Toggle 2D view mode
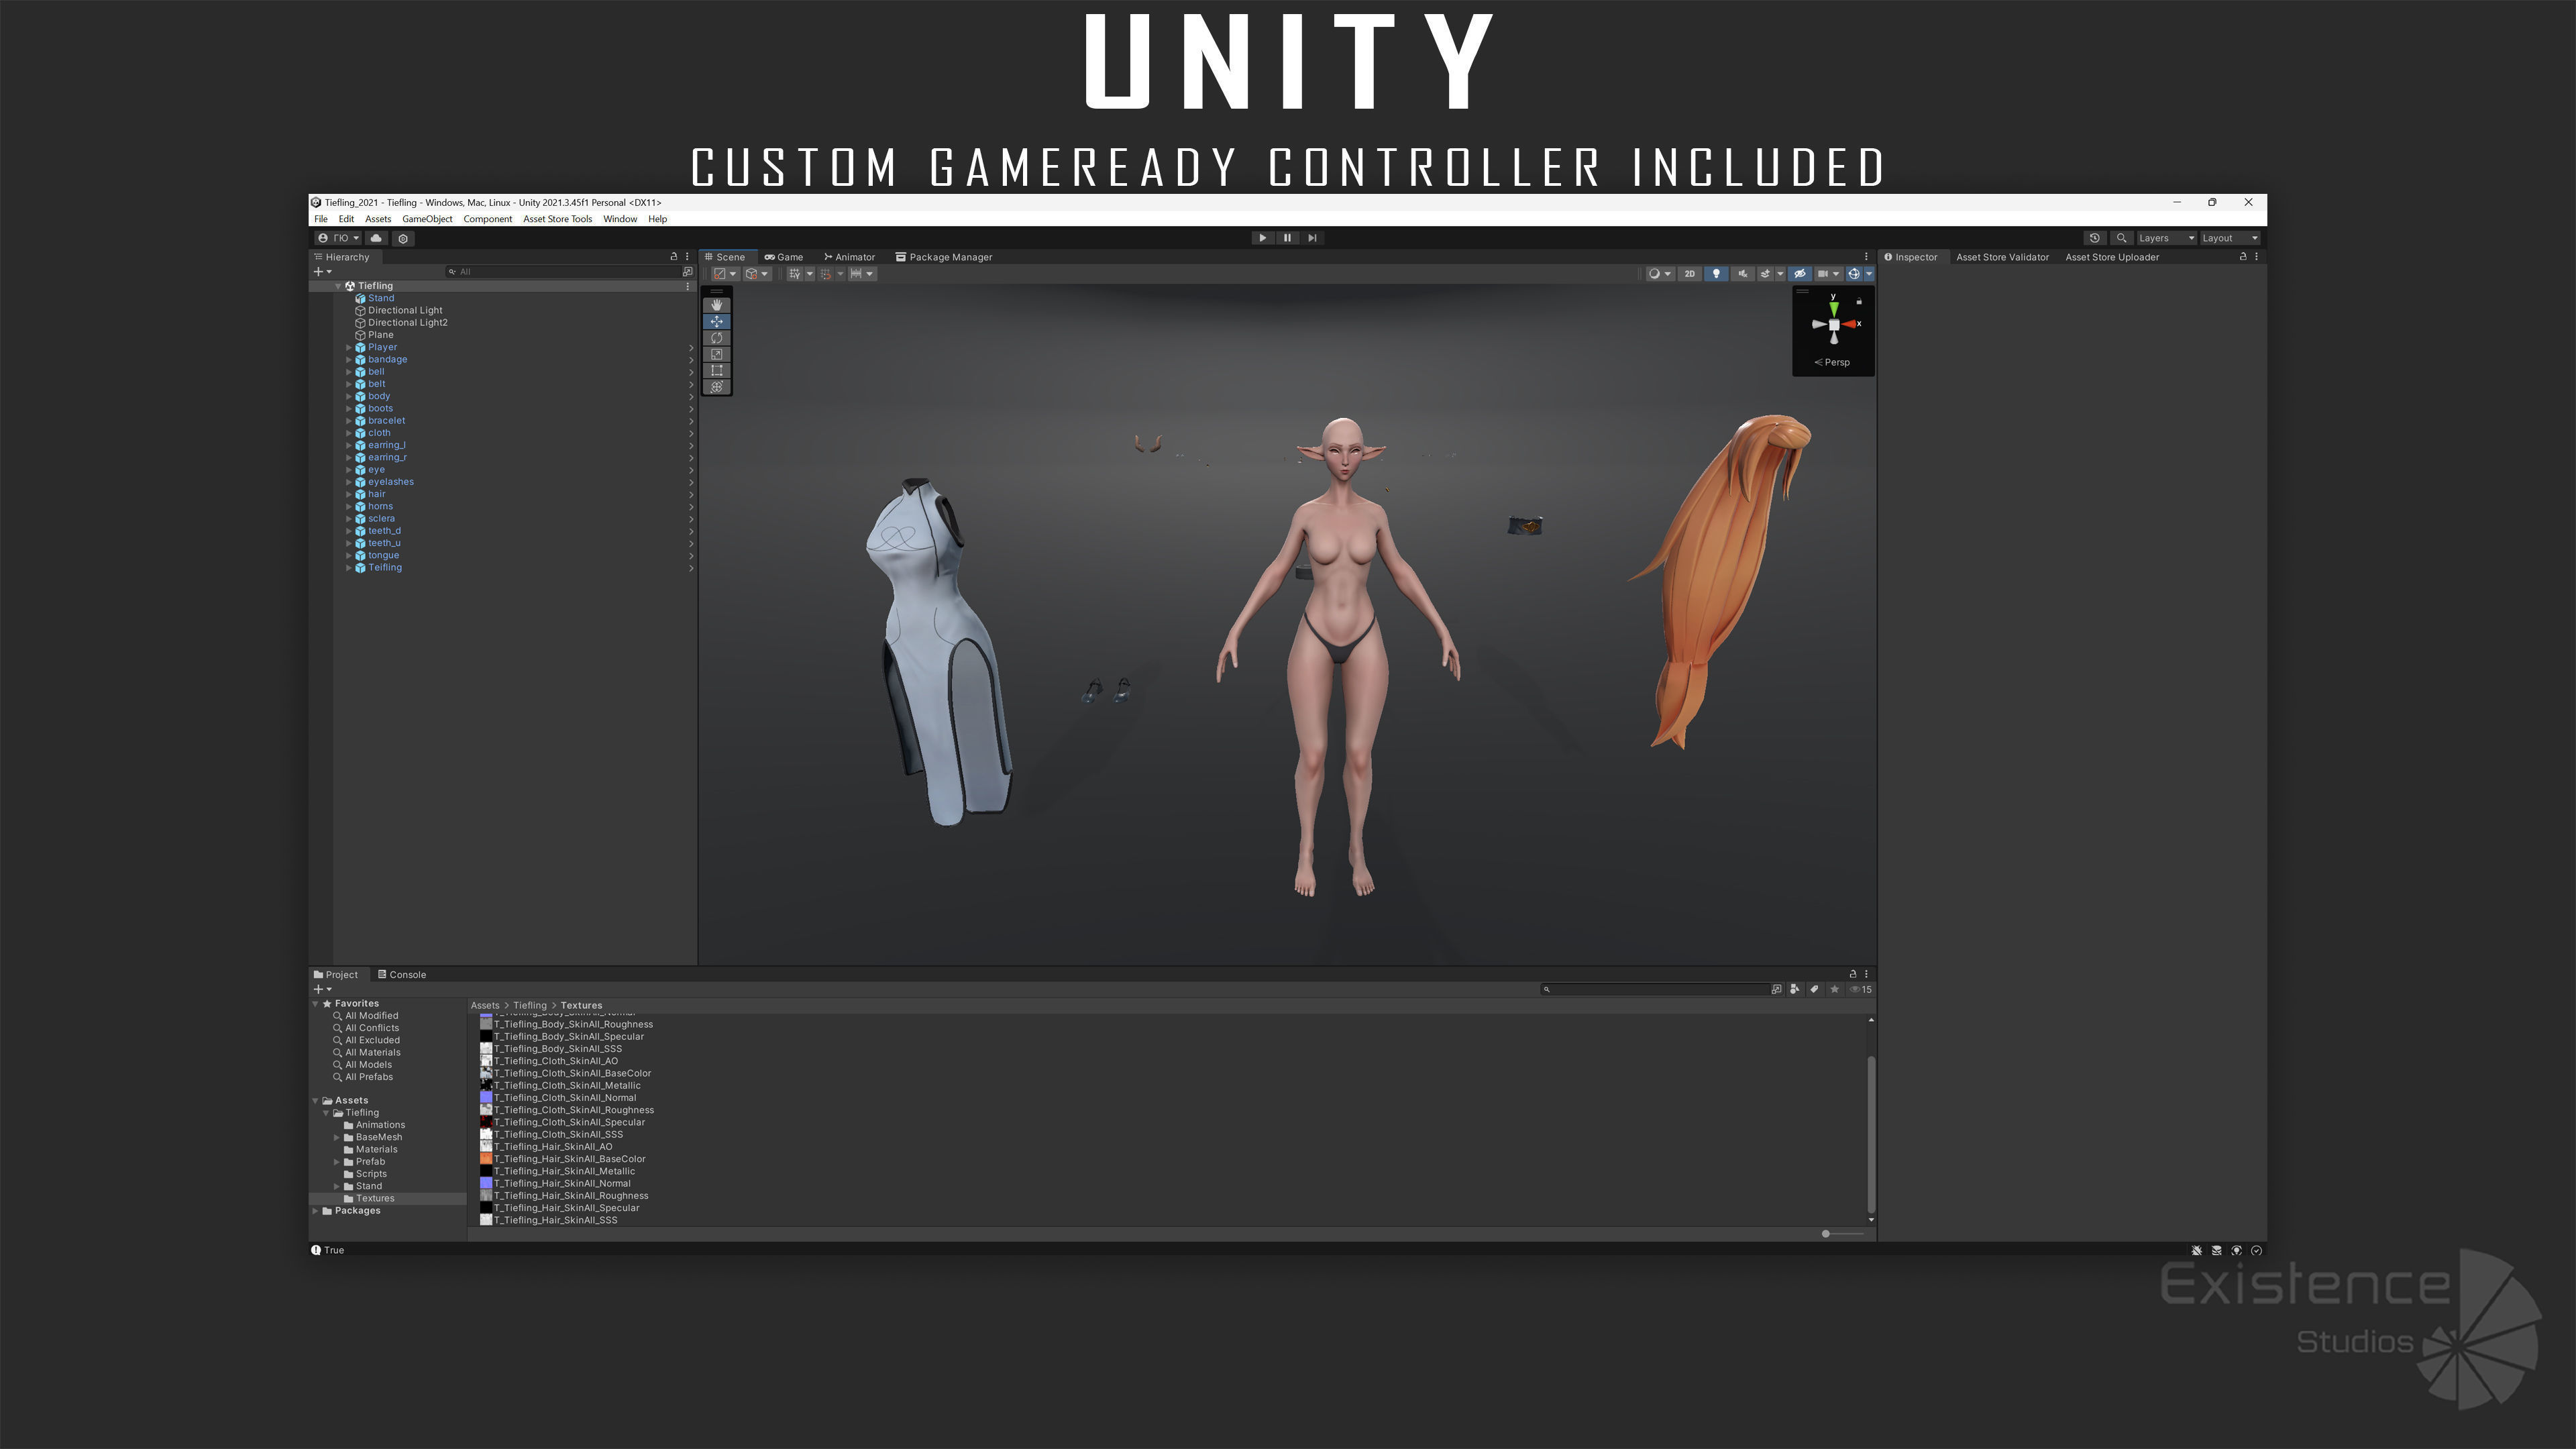Image resolution: width=2576 pixels, height=1449 pixels. pyautogui.click(x=1689, y=274)
